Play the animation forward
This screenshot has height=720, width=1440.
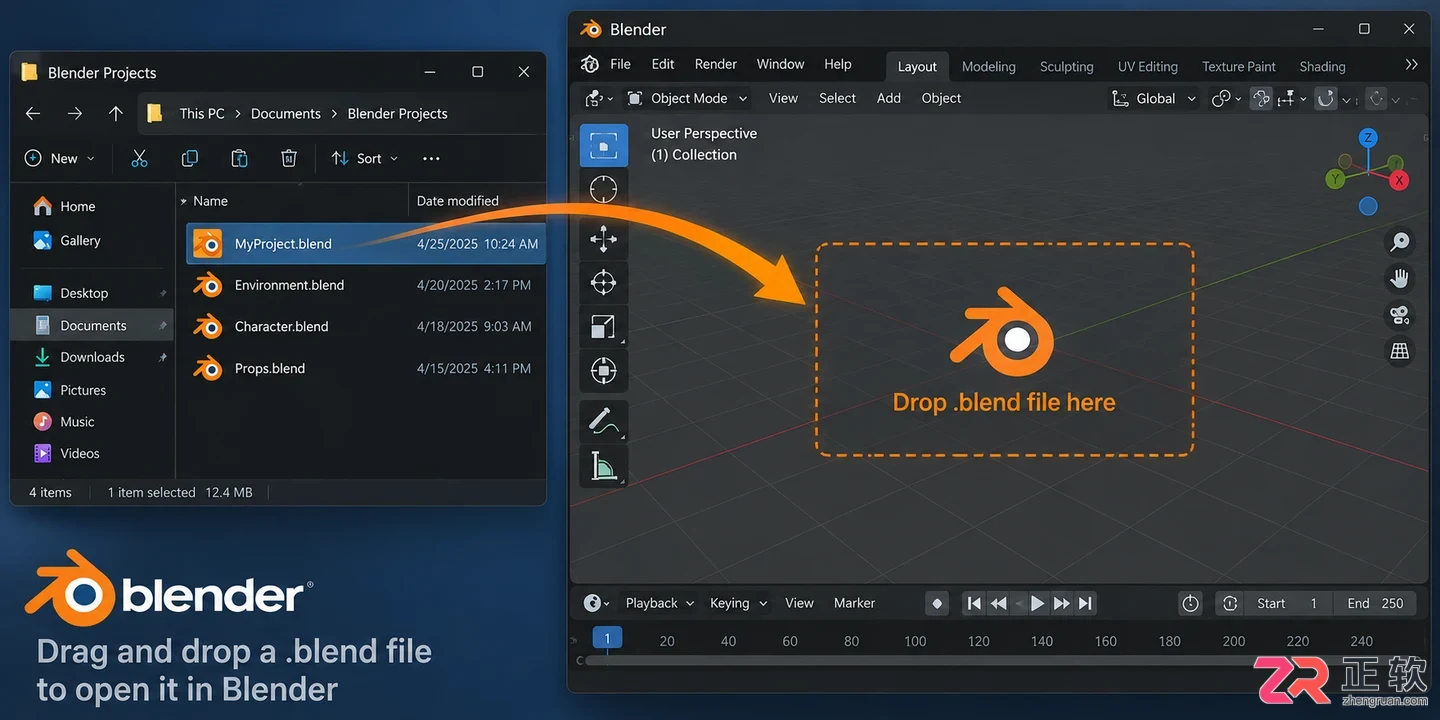pos(1037,603)
